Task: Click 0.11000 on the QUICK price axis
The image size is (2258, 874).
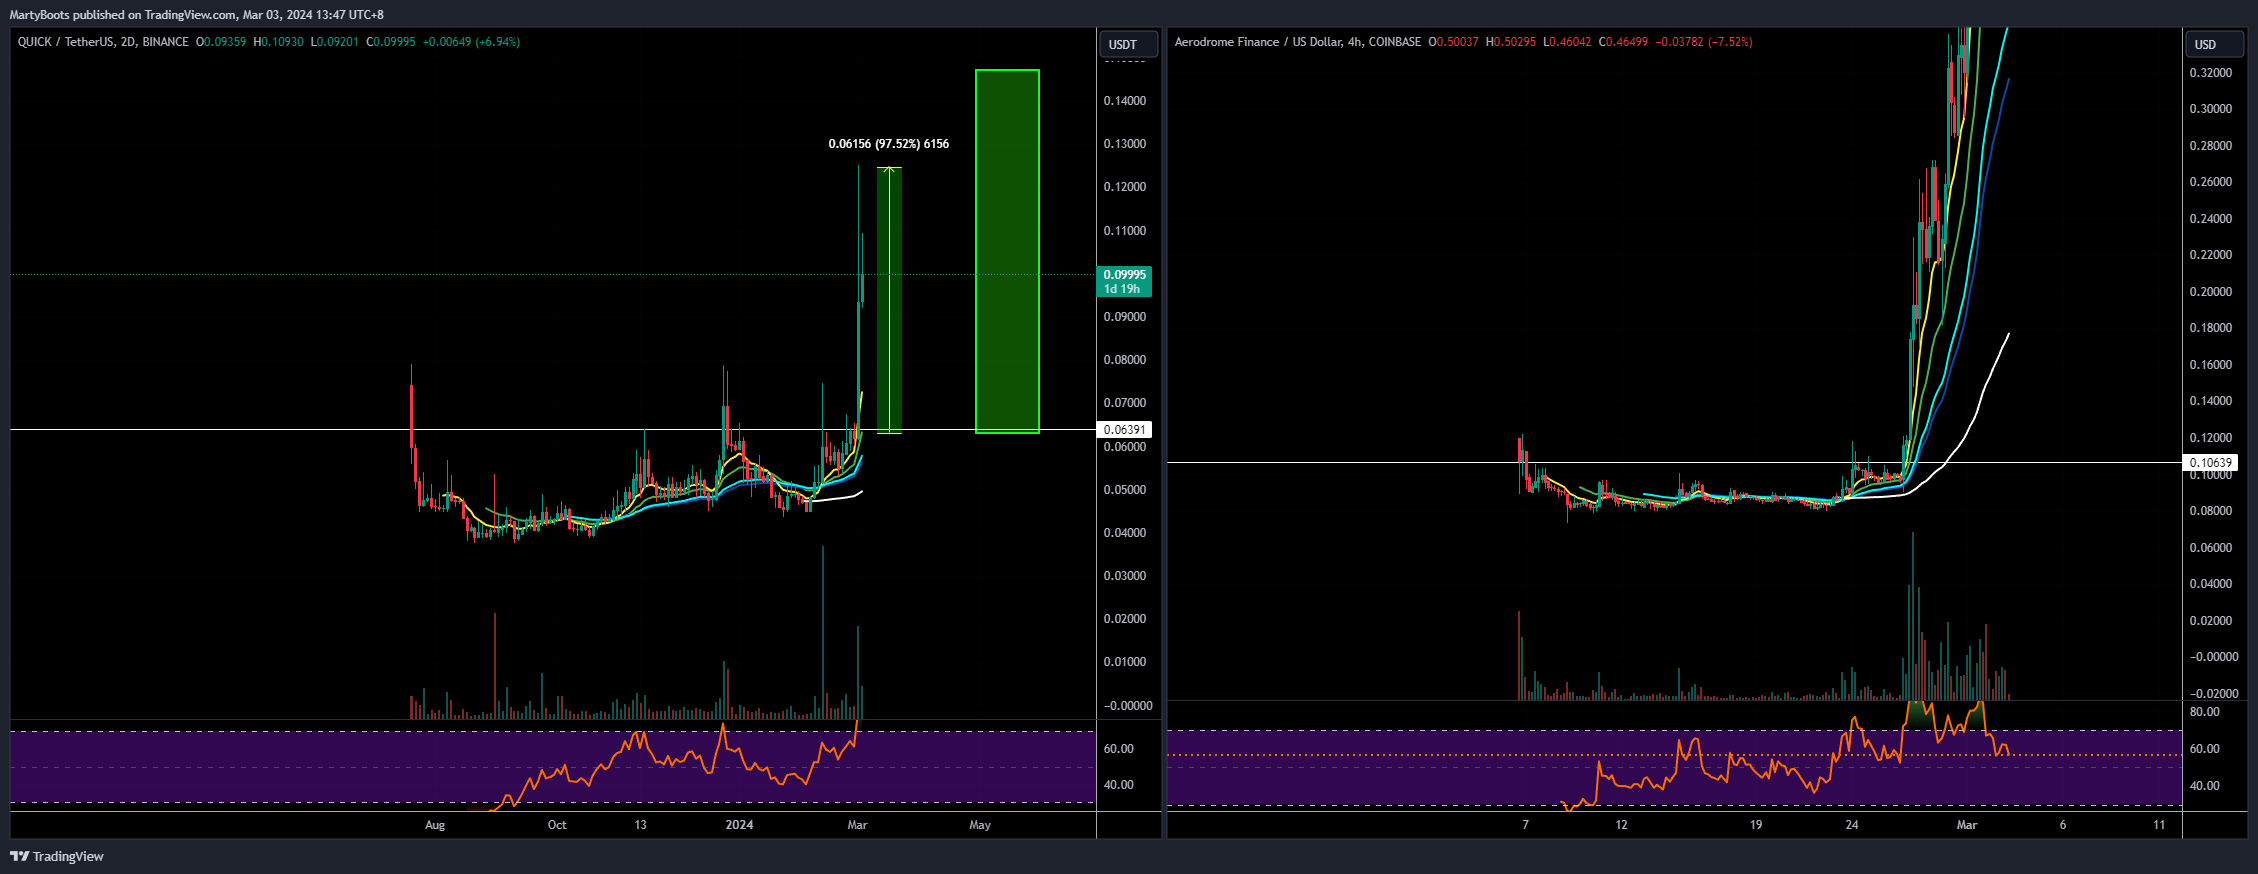Action: tap(1125, 231)
